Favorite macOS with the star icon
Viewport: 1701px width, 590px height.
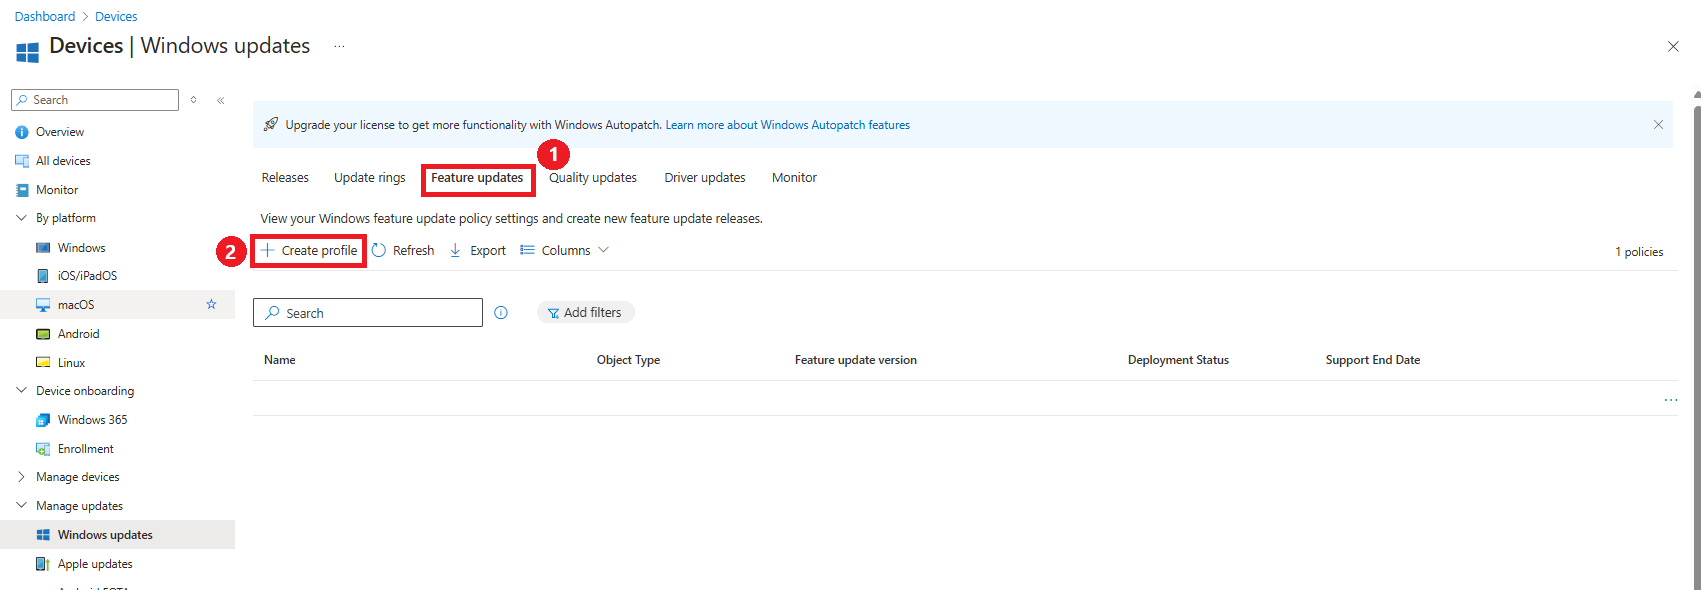click(x=211, y=304)
